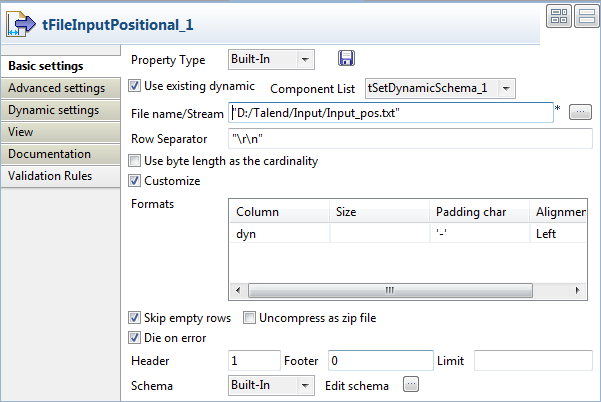Toggle Use existing dynamic checkbox
This screenshot has height=402, width=601.
[x=136, y=87]
